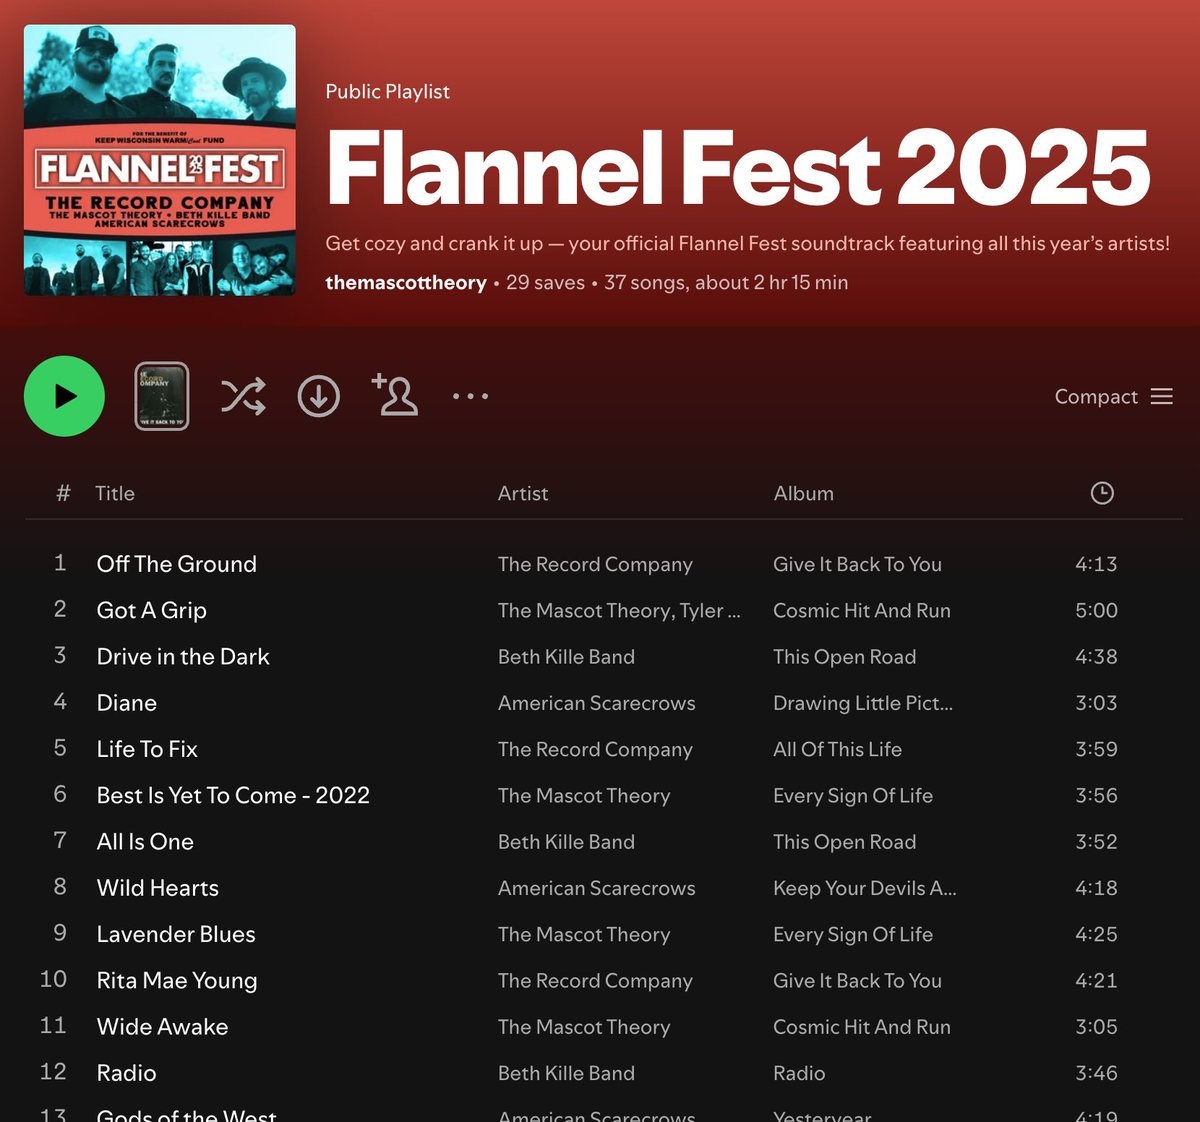Open Beth Kille Band on Drive in the Dark row
The image size is (1200, 1122).
[566, 657]
